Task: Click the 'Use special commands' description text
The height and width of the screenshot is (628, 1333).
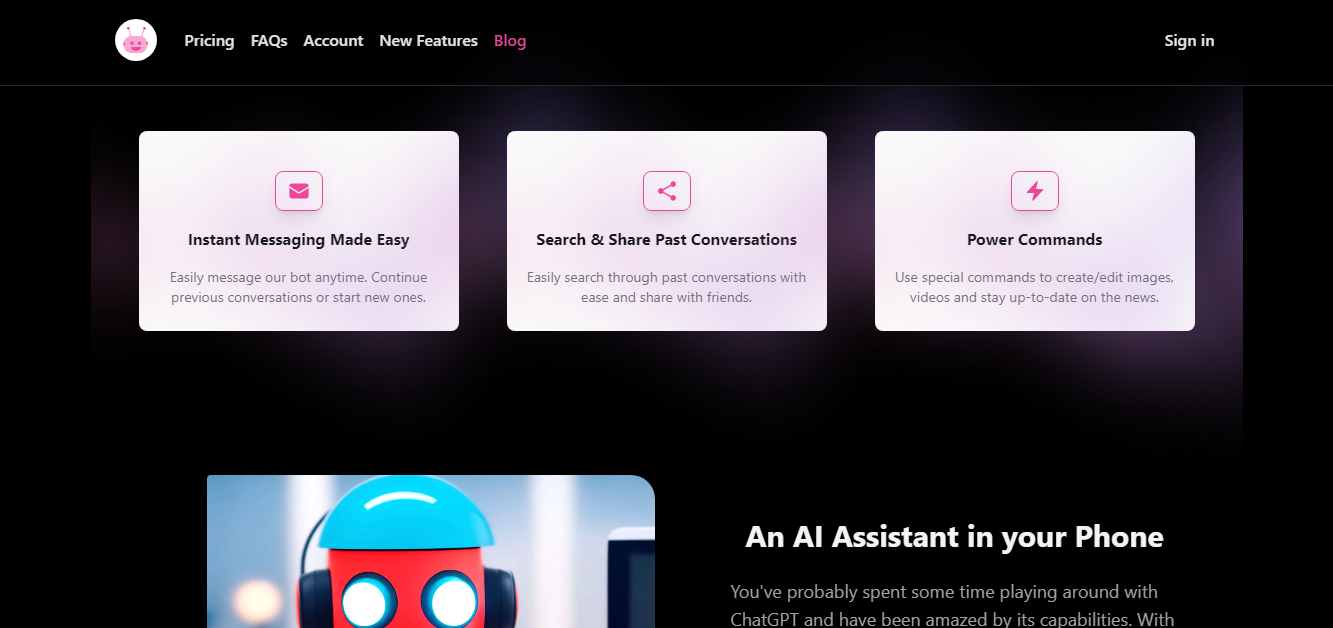Action: [1035, 287]
